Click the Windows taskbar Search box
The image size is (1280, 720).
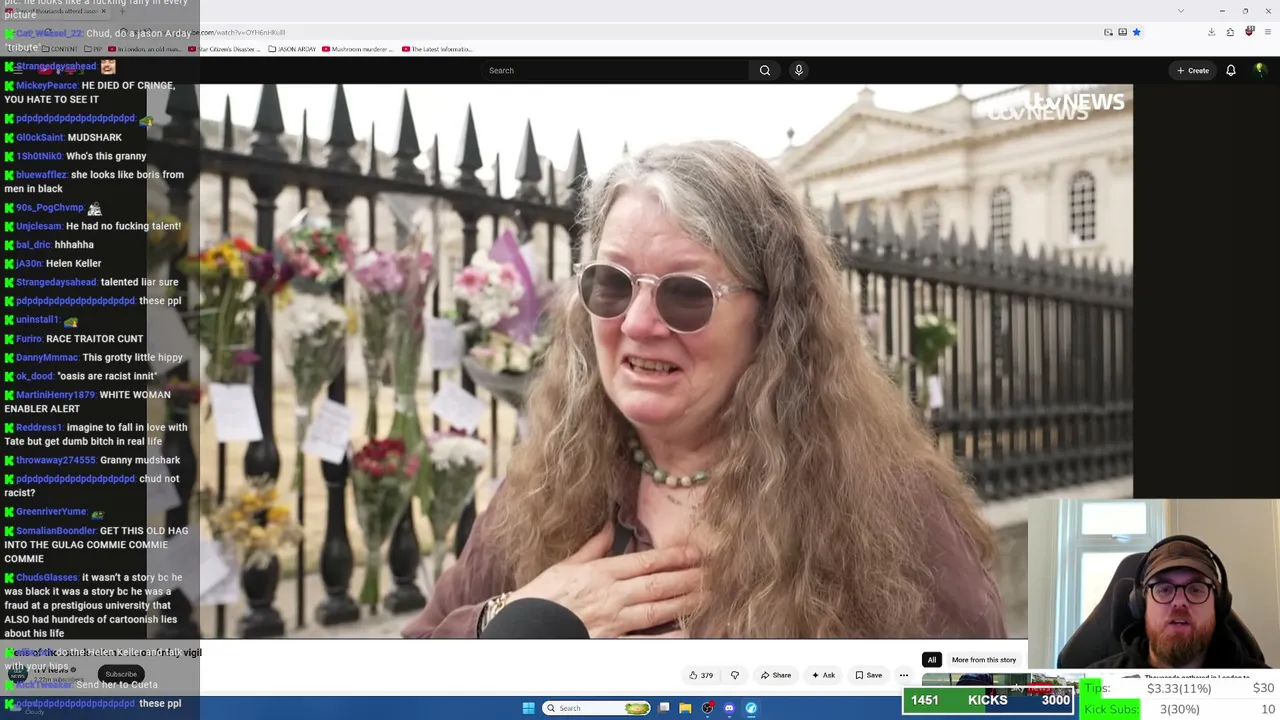click(x=597, y=708)
